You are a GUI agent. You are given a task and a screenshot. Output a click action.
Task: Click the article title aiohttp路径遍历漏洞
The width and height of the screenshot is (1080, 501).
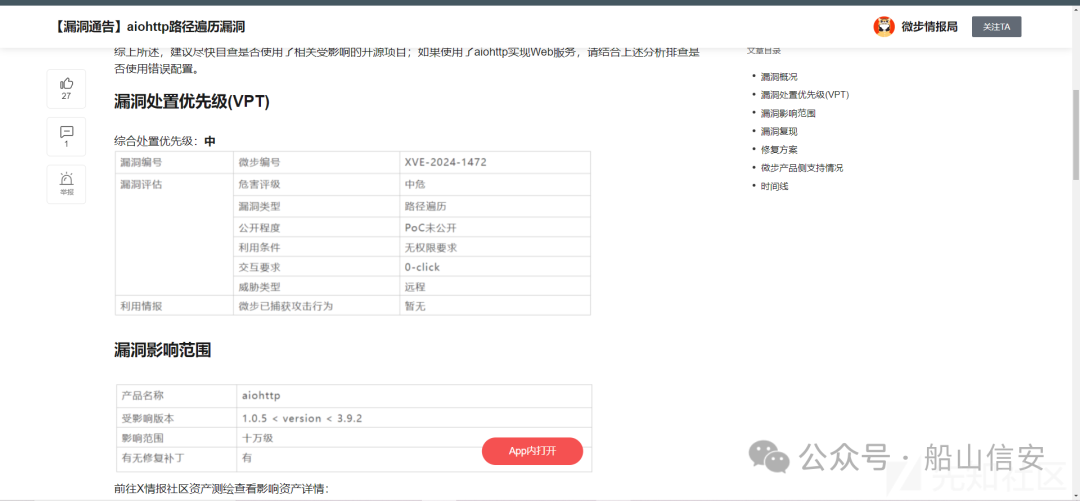pos(148,27)
